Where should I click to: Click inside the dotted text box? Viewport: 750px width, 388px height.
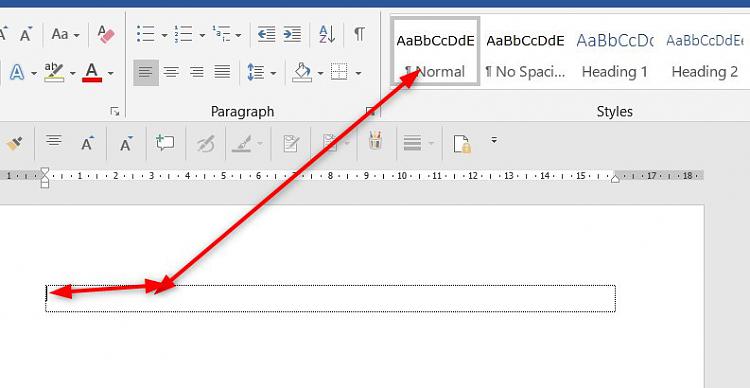pos(331,299)
